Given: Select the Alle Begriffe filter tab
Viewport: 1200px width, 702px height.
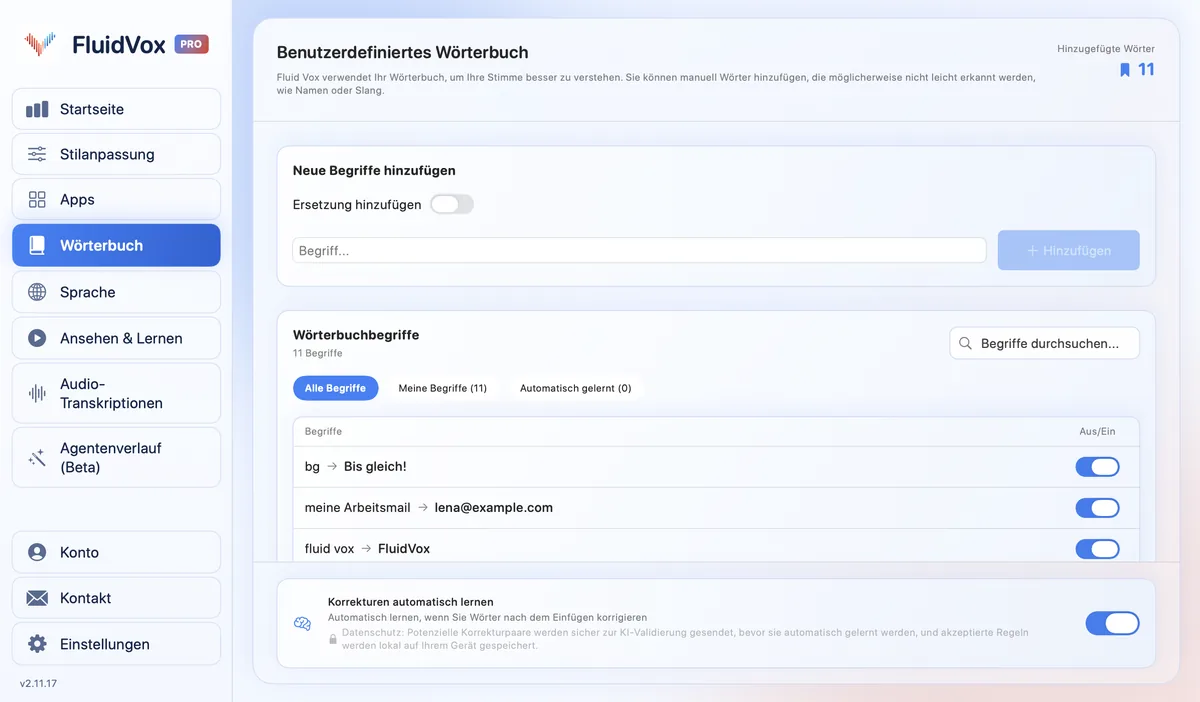Looking at the screenshot, I should pyautogui.click(x=335, y=388).
